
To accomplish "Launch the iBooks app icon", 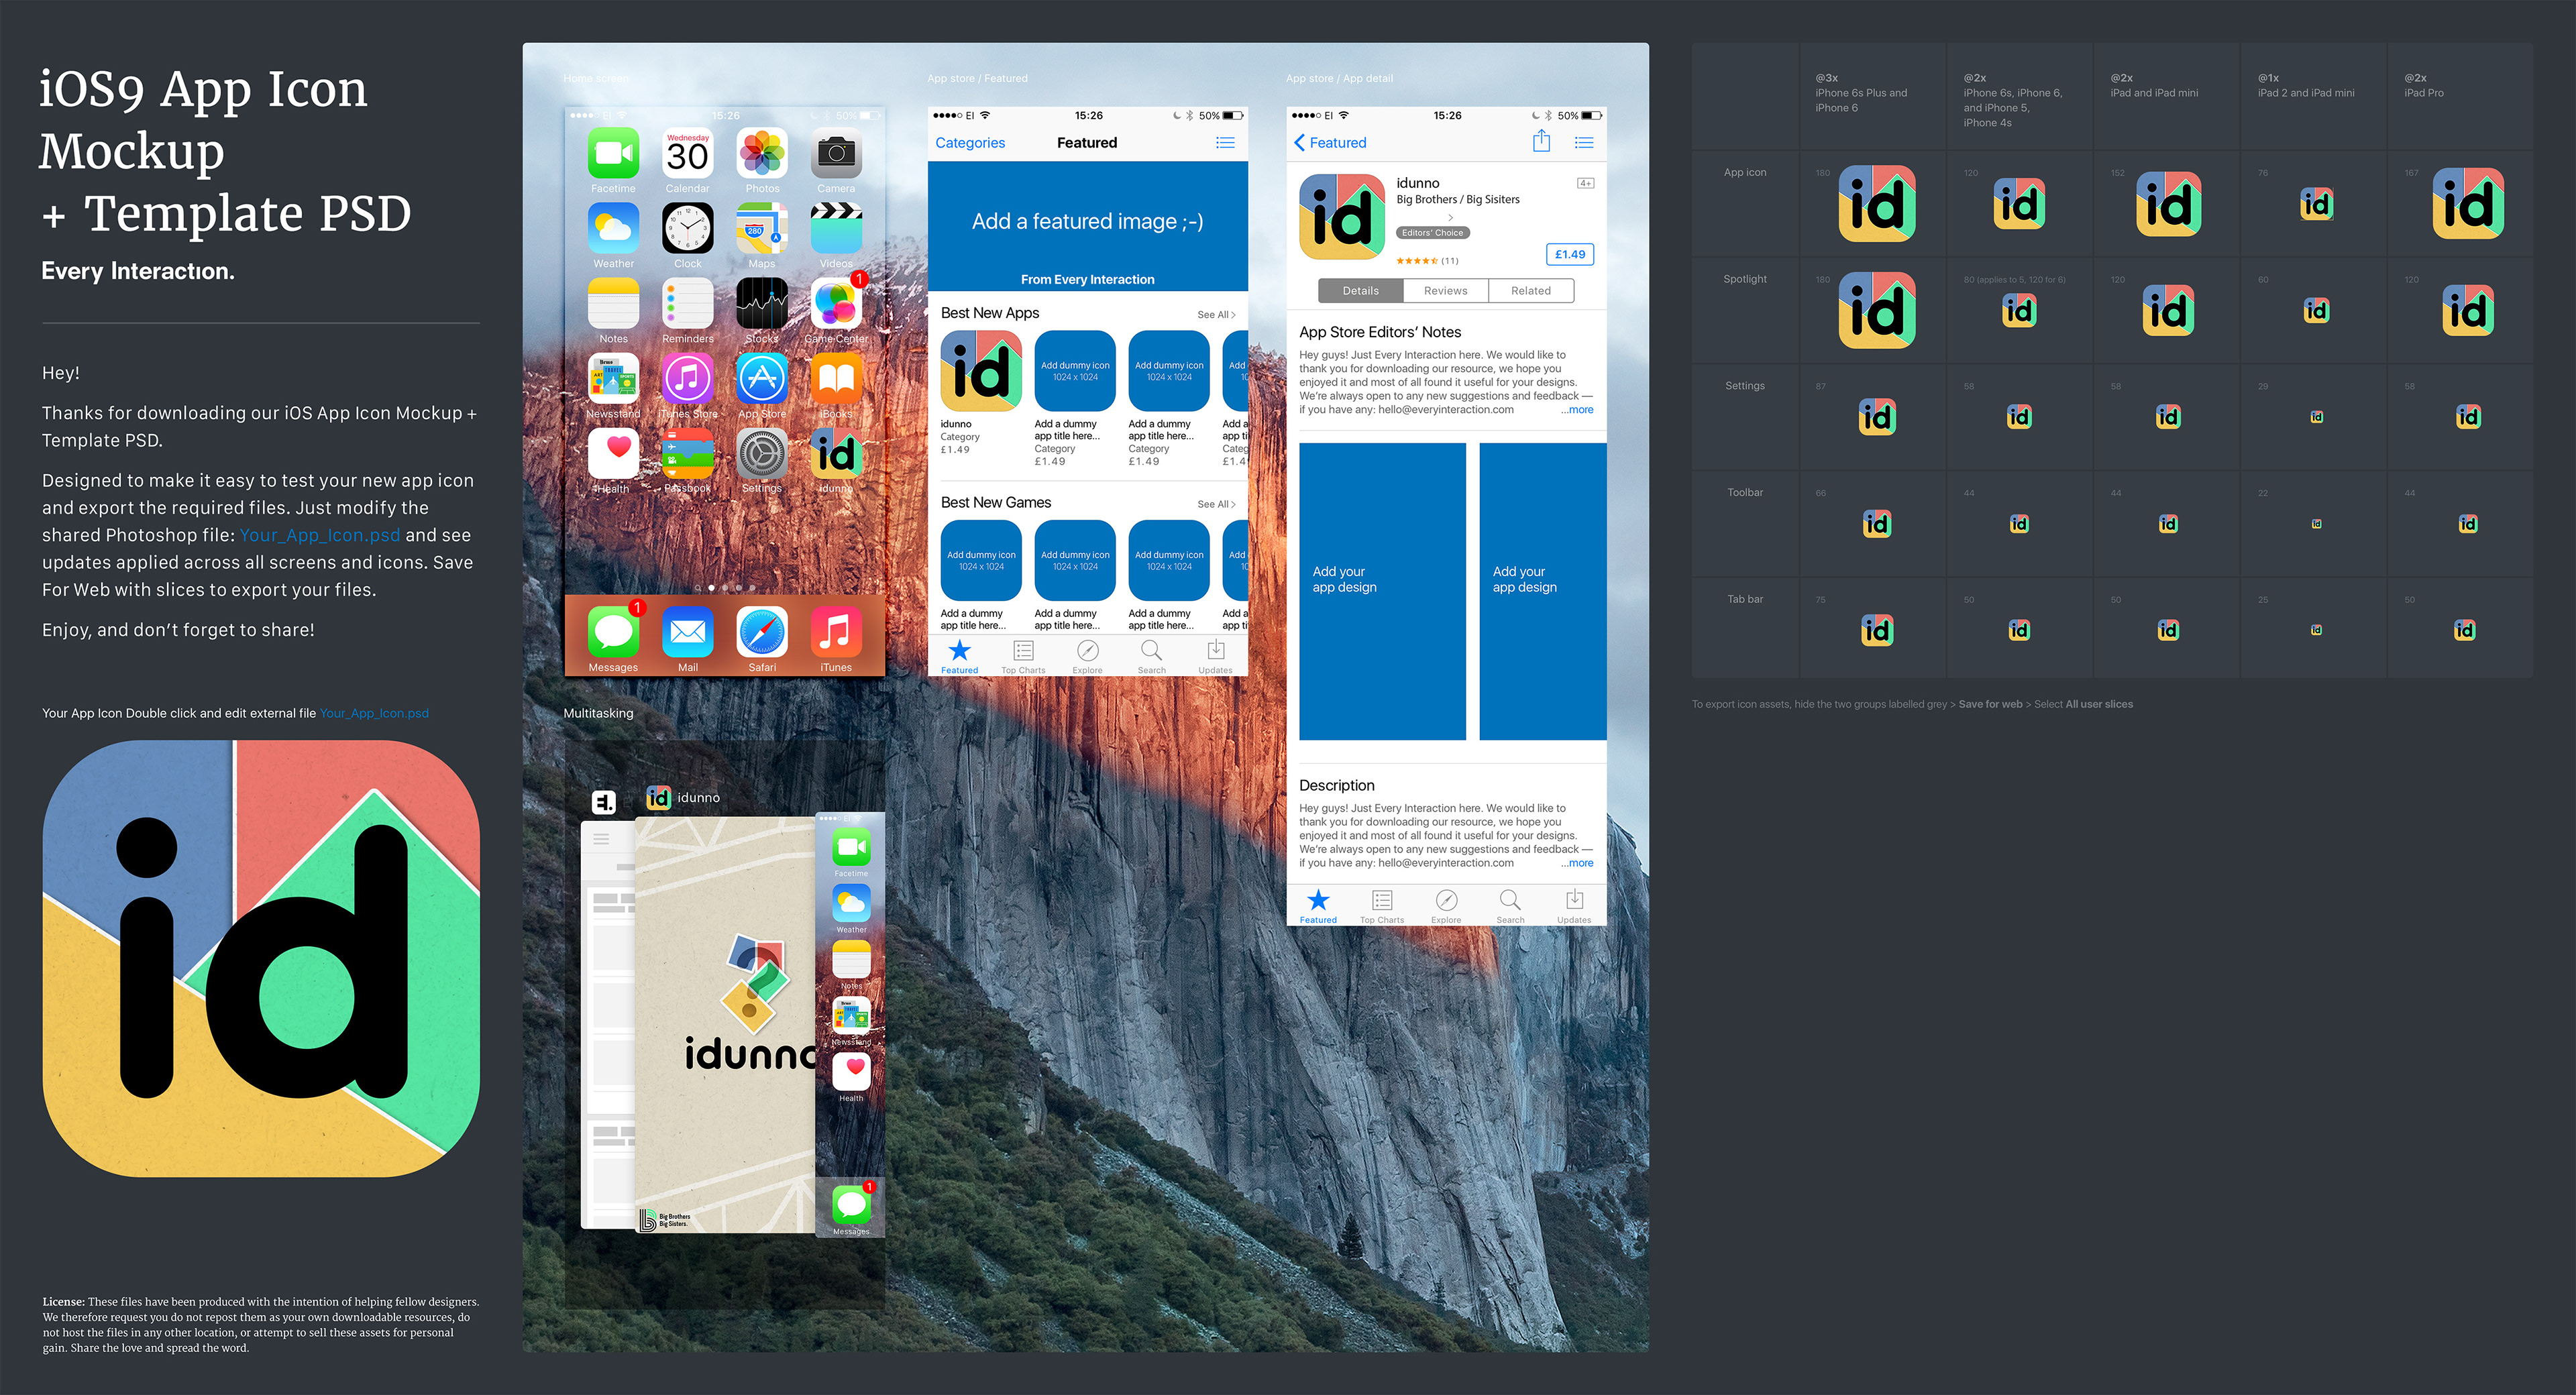I will pos(836,379).
